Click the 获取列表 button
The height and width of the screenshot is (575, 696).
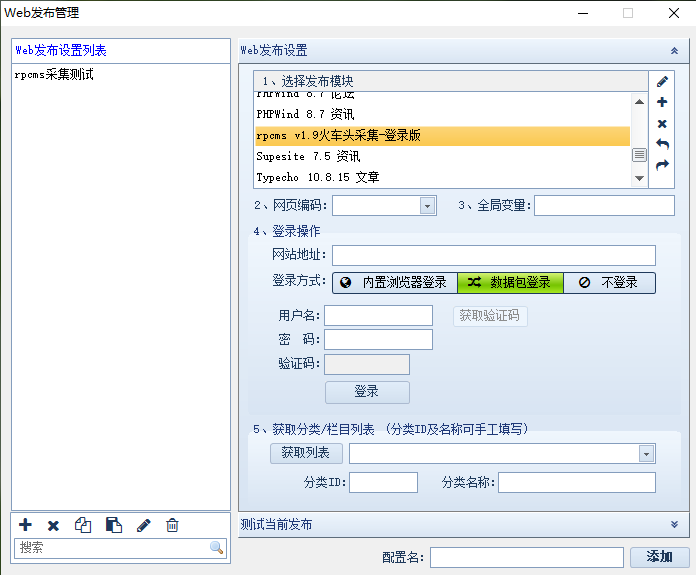click(306, 453)
